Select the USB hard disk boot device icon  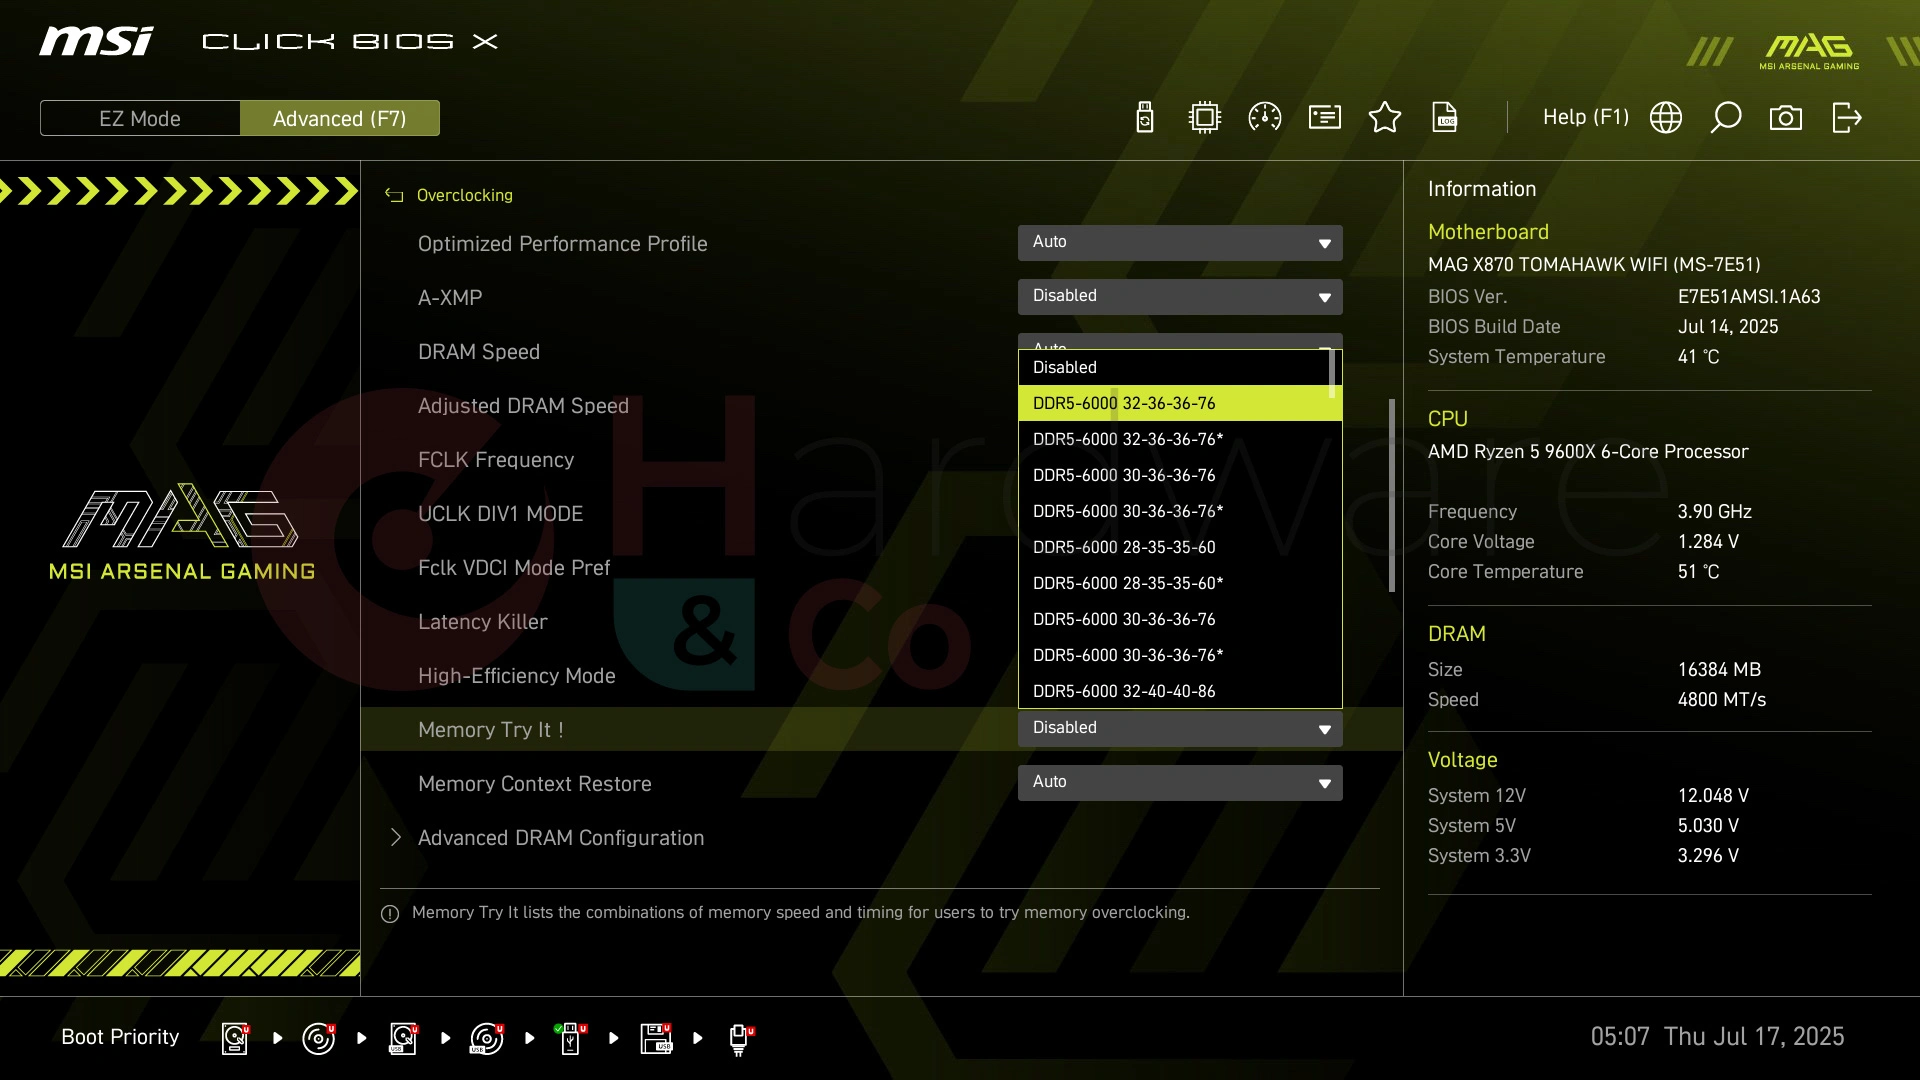(403, 1038)
